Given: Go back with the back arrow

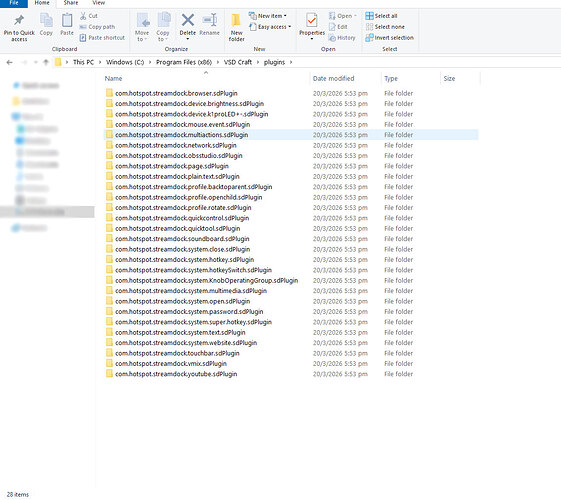Looking at the screenshot, I should pyautogui.click(x=10, y=62).
